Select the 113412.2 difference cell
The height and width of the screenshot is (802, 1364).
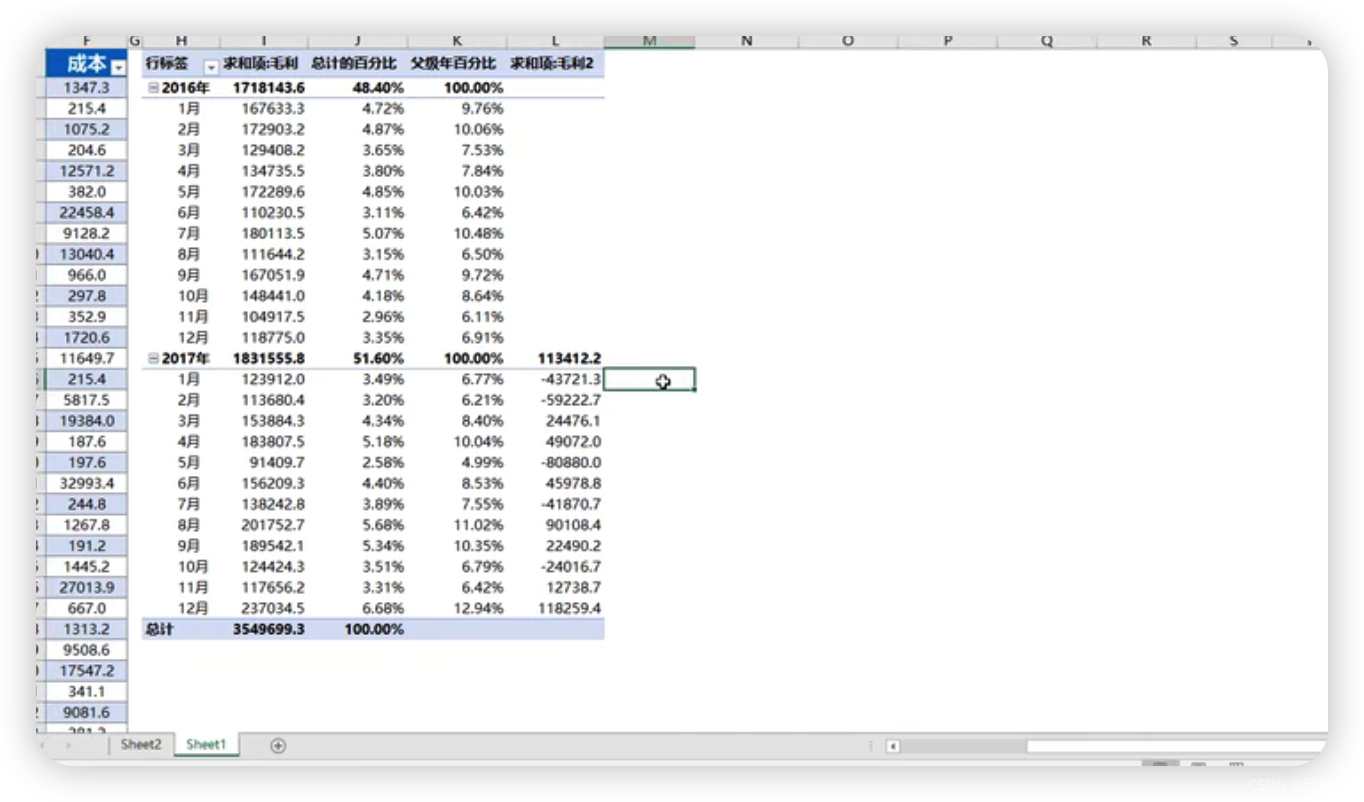[x=555, y=358]
